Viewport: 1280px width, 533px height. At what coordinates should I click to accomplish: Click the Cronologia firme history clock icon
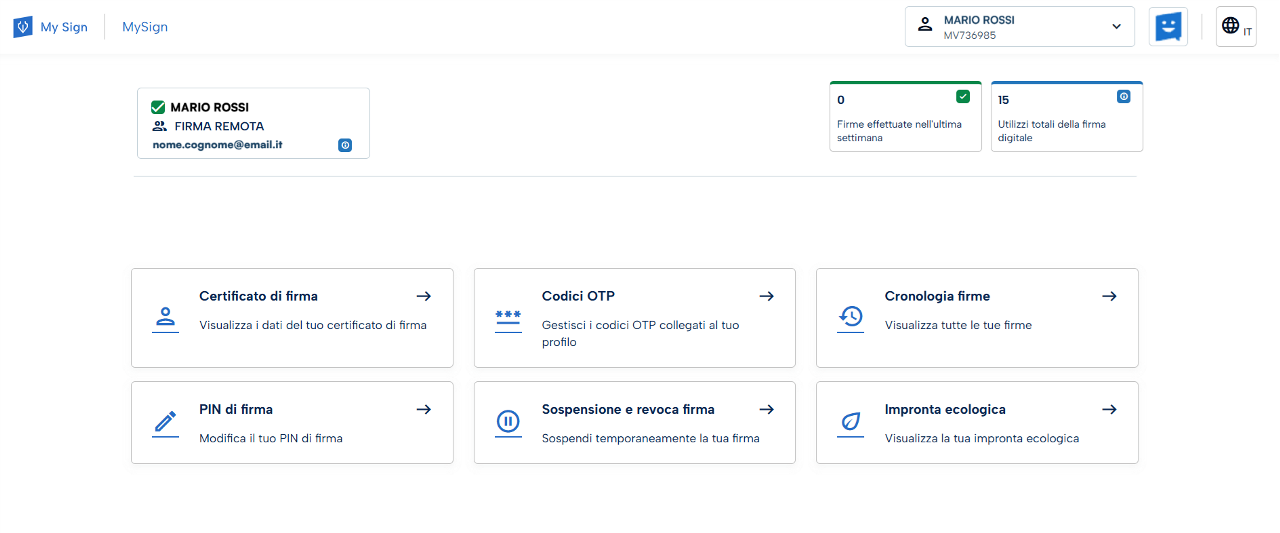pos(850,318)
